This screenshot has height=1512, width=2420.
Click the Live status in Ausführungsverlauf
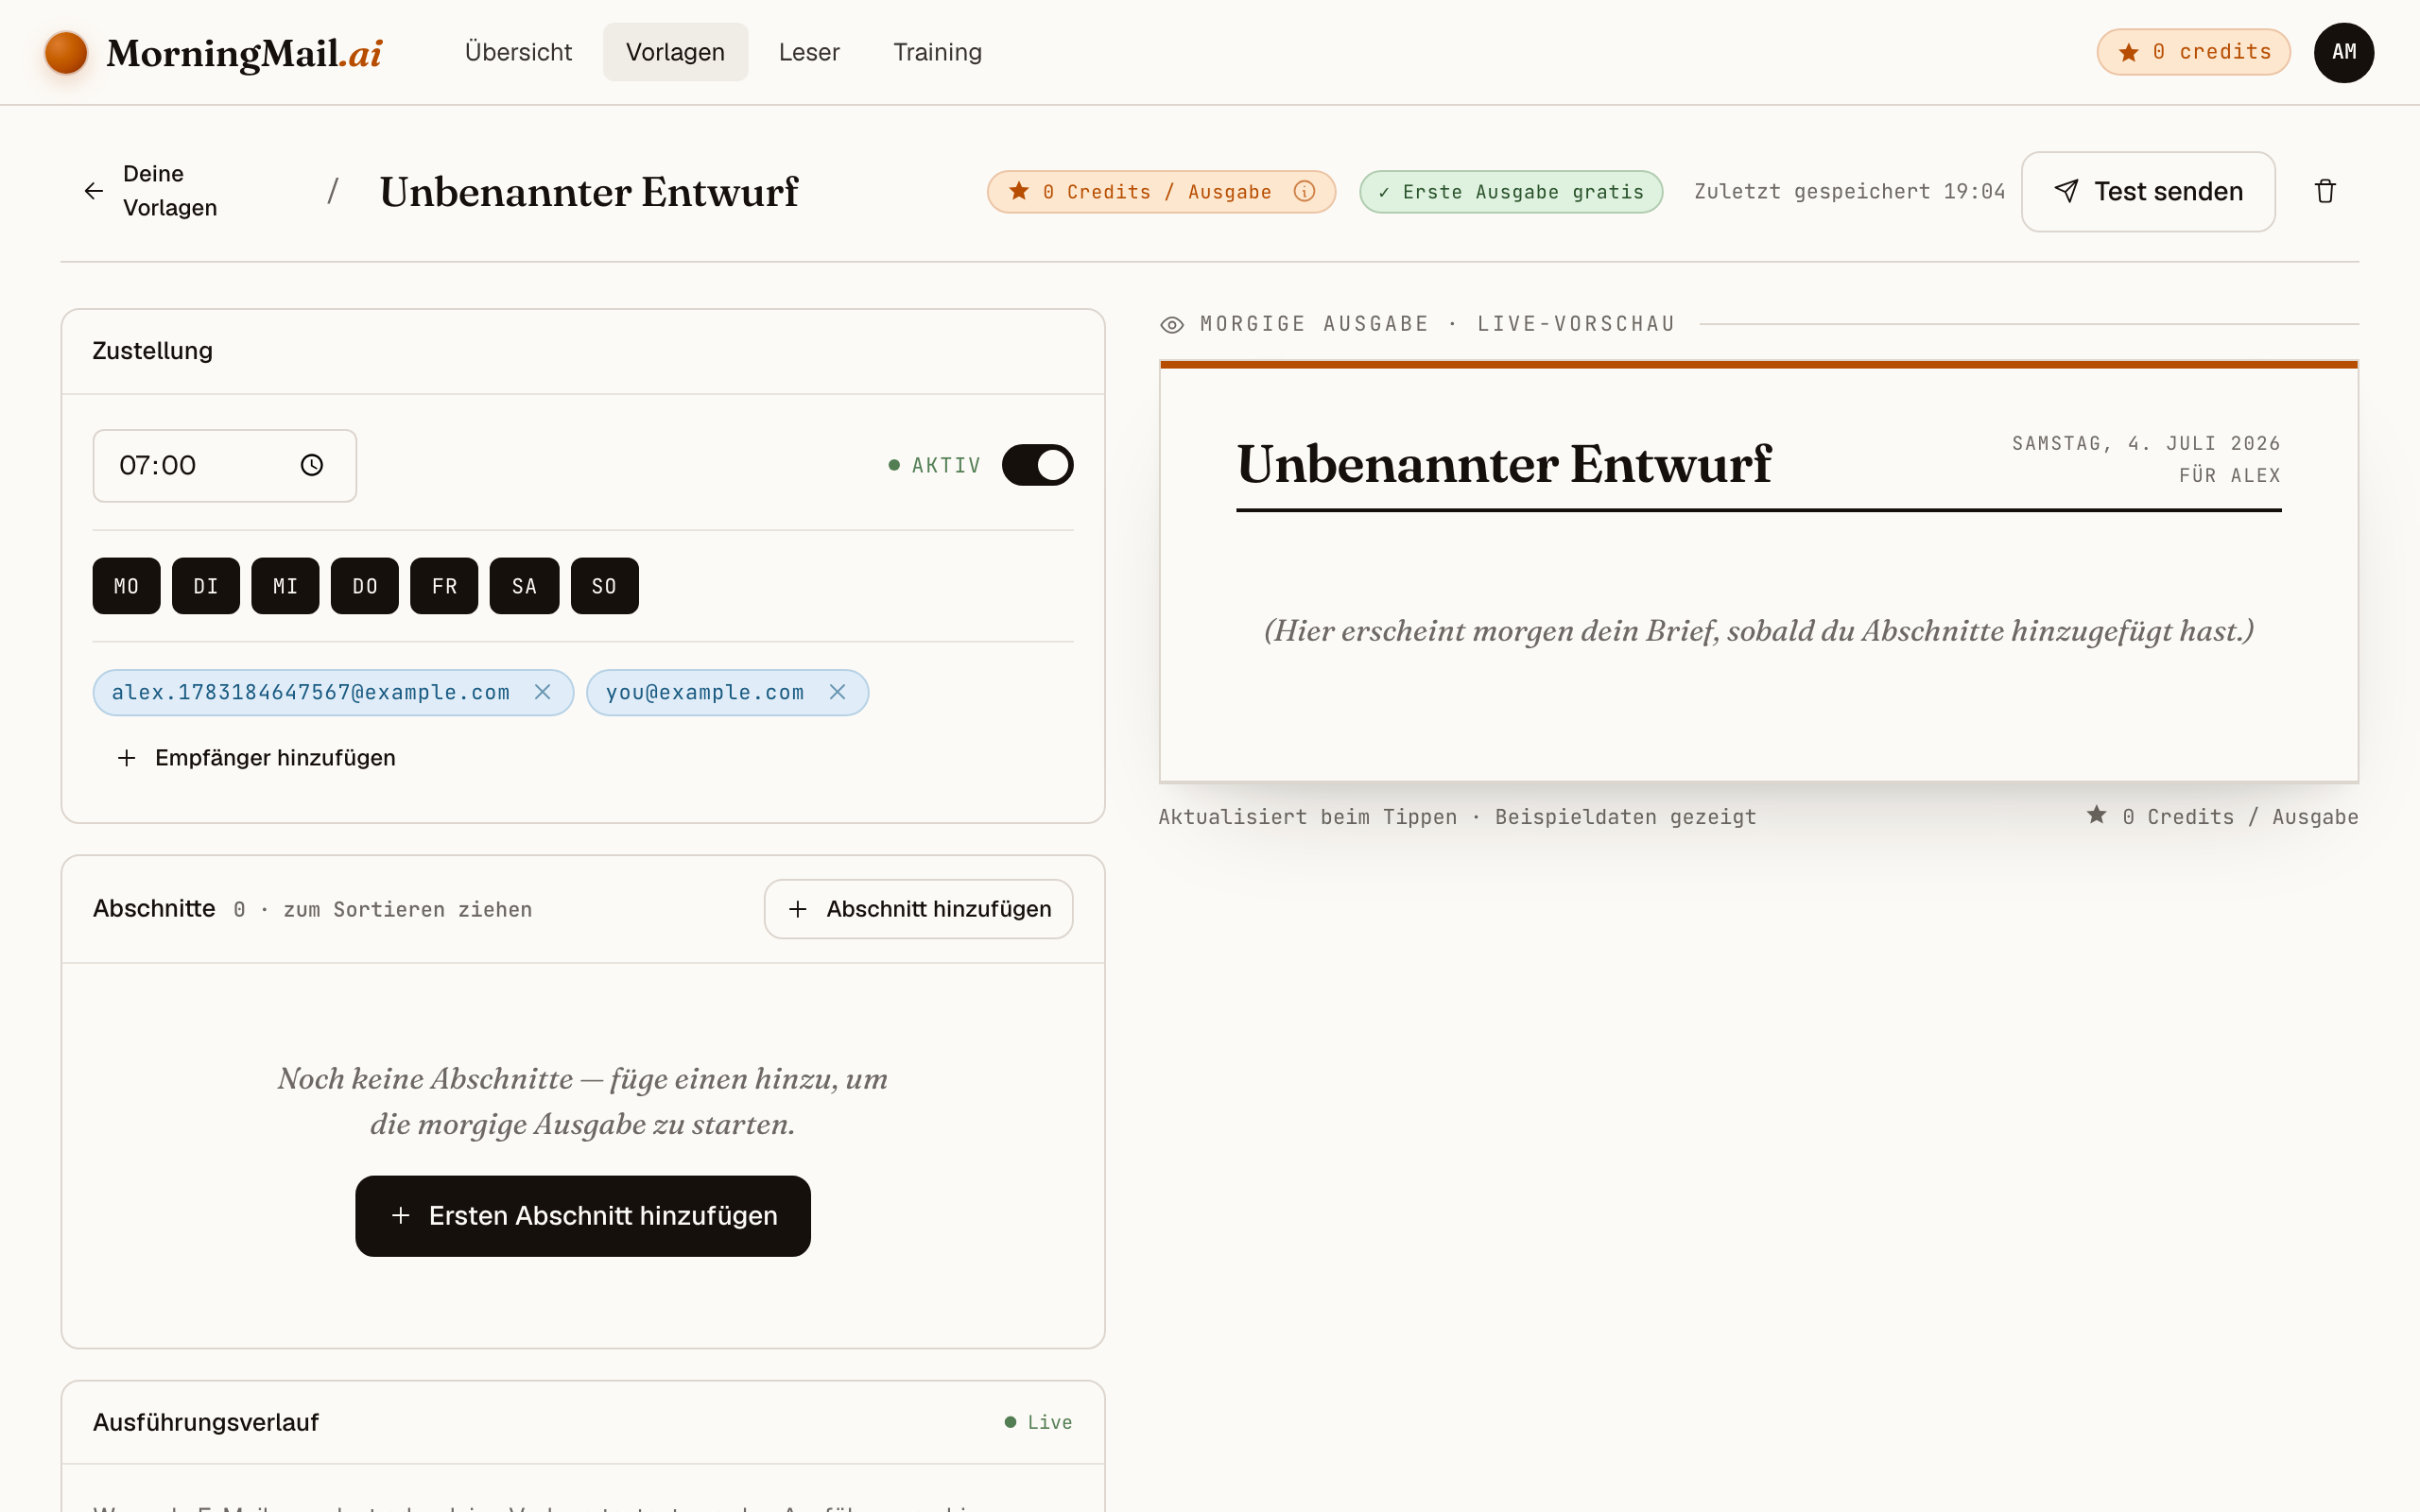point(1039,1422)
